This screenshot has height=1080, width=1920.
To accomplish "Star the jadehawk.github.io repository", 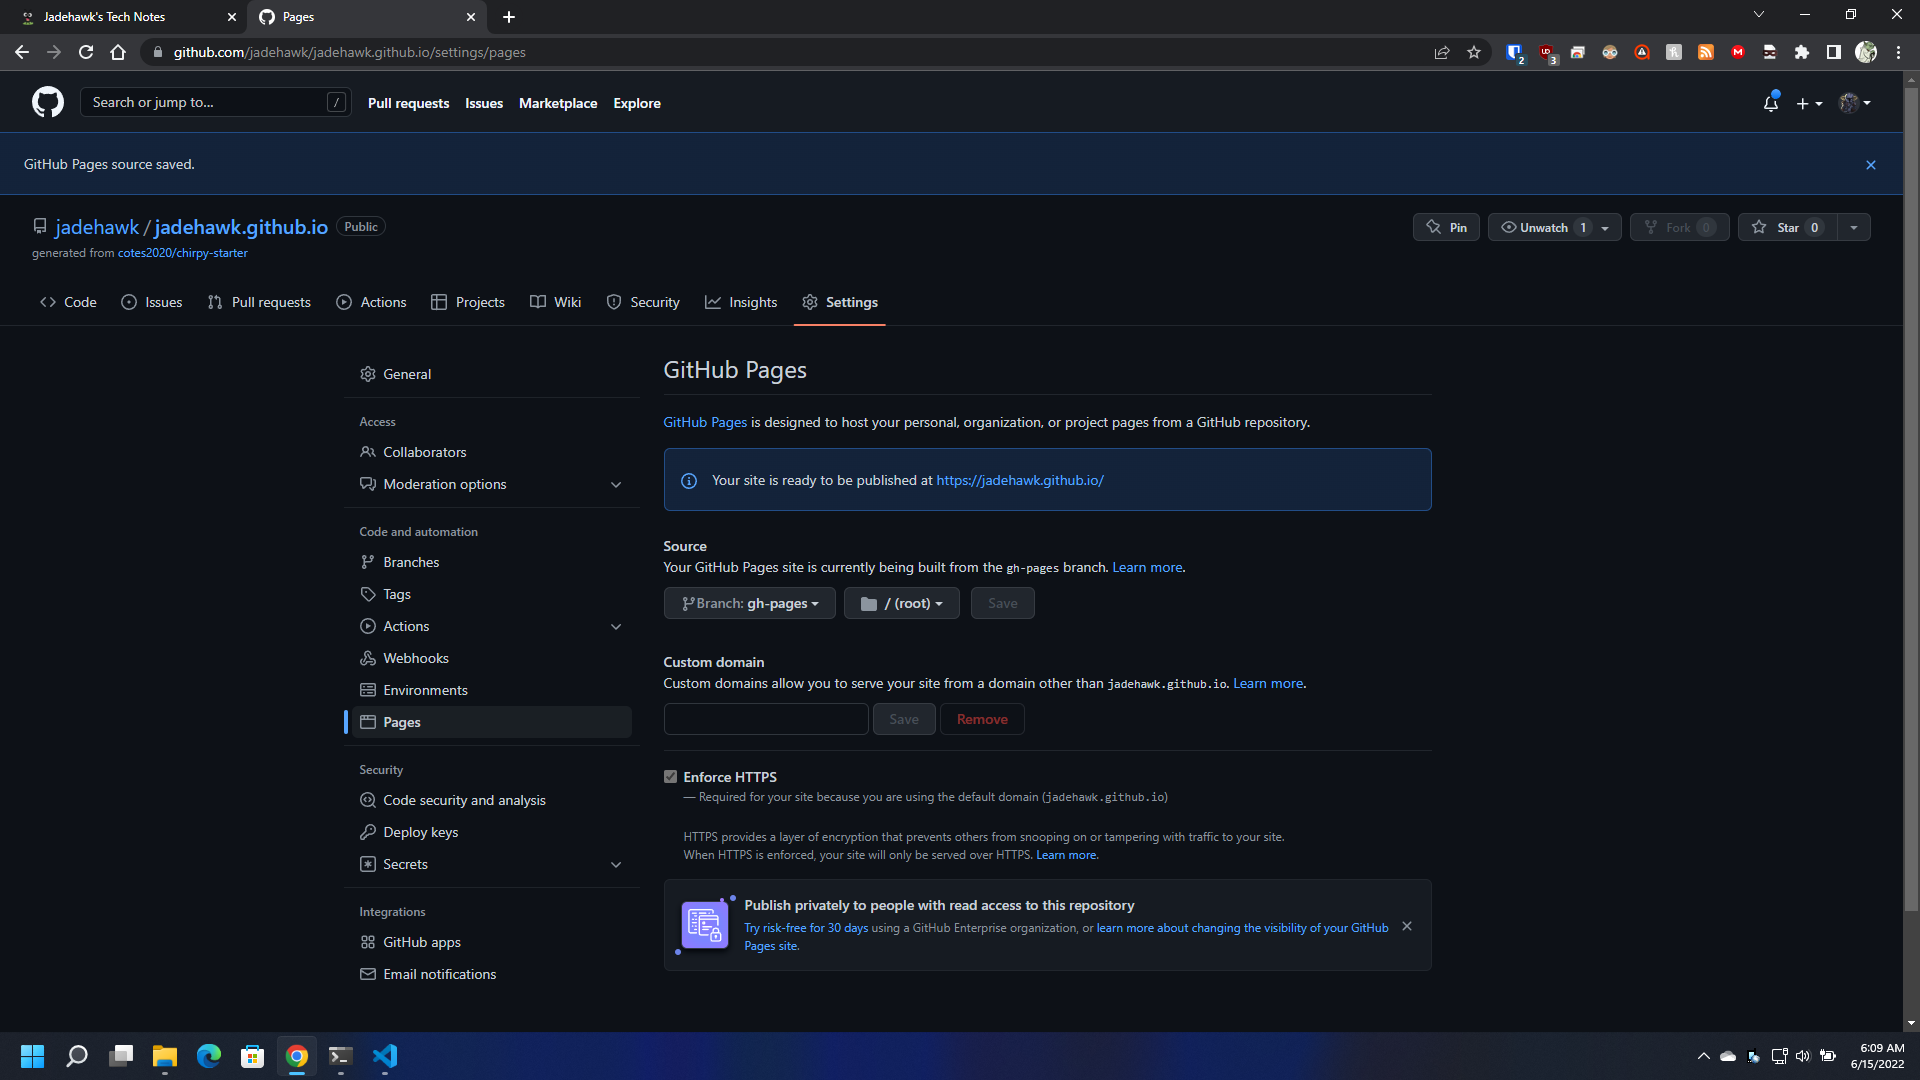I will [x=1787, y=228].
